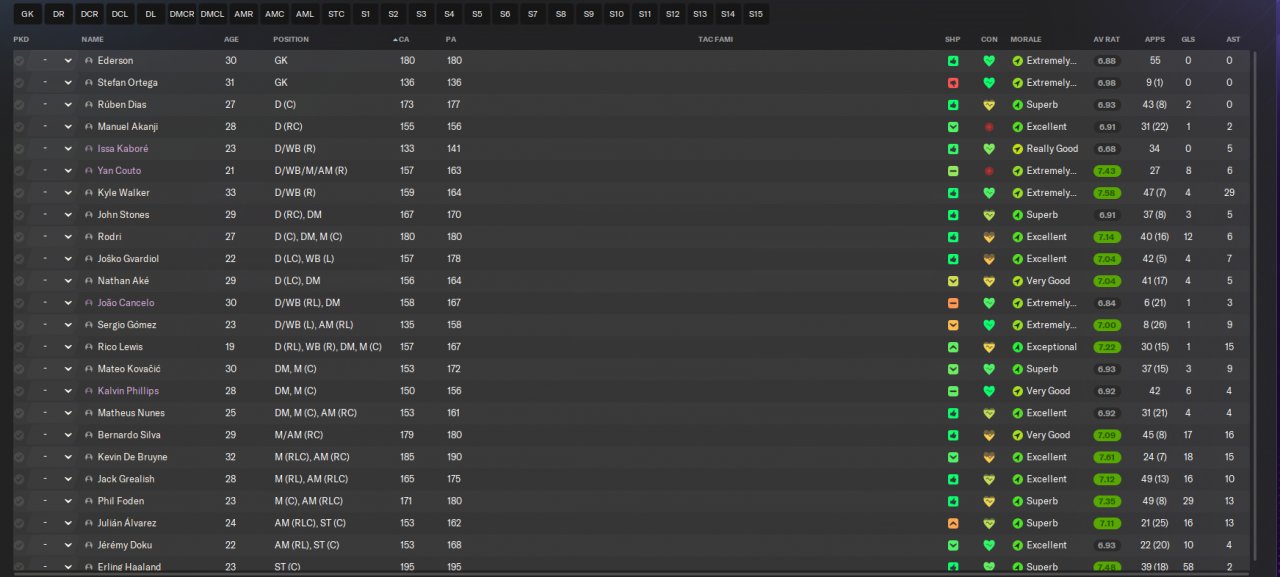Open Ederson's player info icon

[89, 61]
